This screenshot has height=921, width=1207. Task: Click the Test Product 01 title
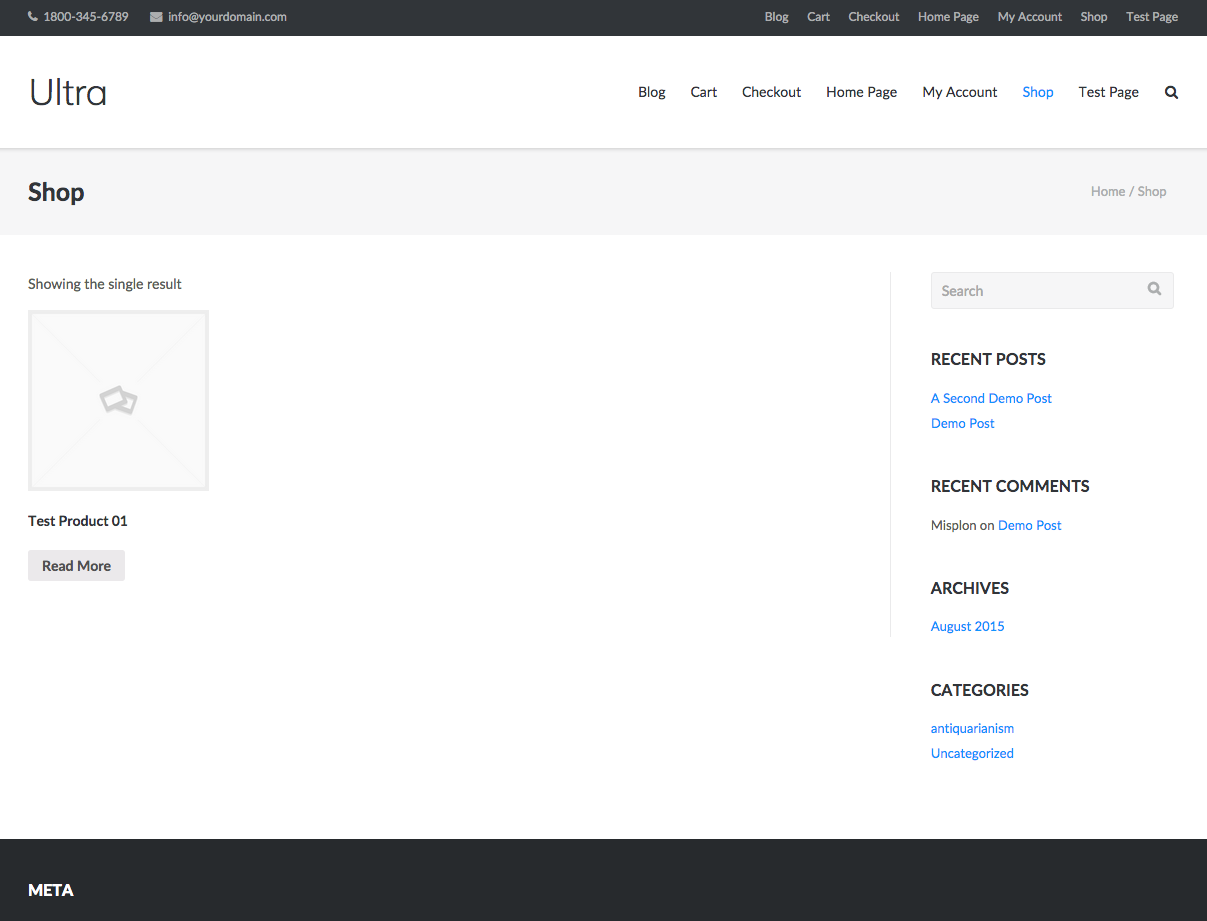click(x=78, y=521)
